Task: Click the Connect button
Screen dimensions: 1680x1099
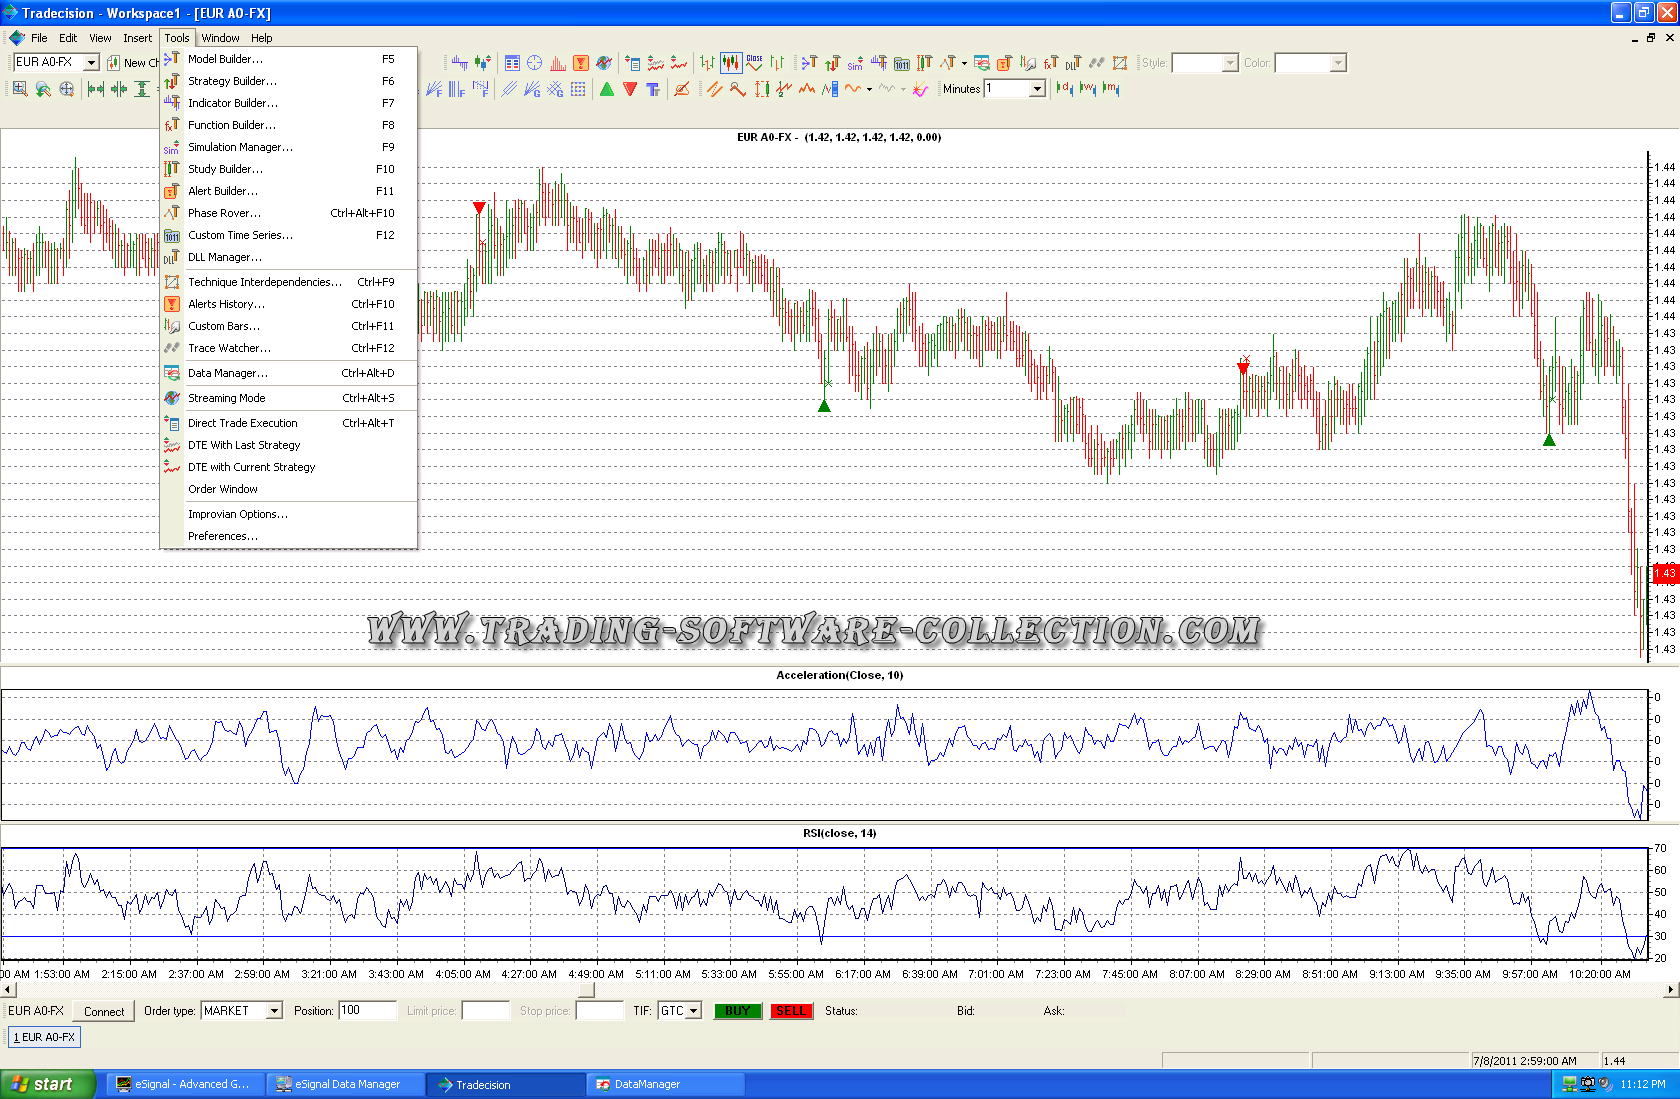Action: tap(104, 1011)
